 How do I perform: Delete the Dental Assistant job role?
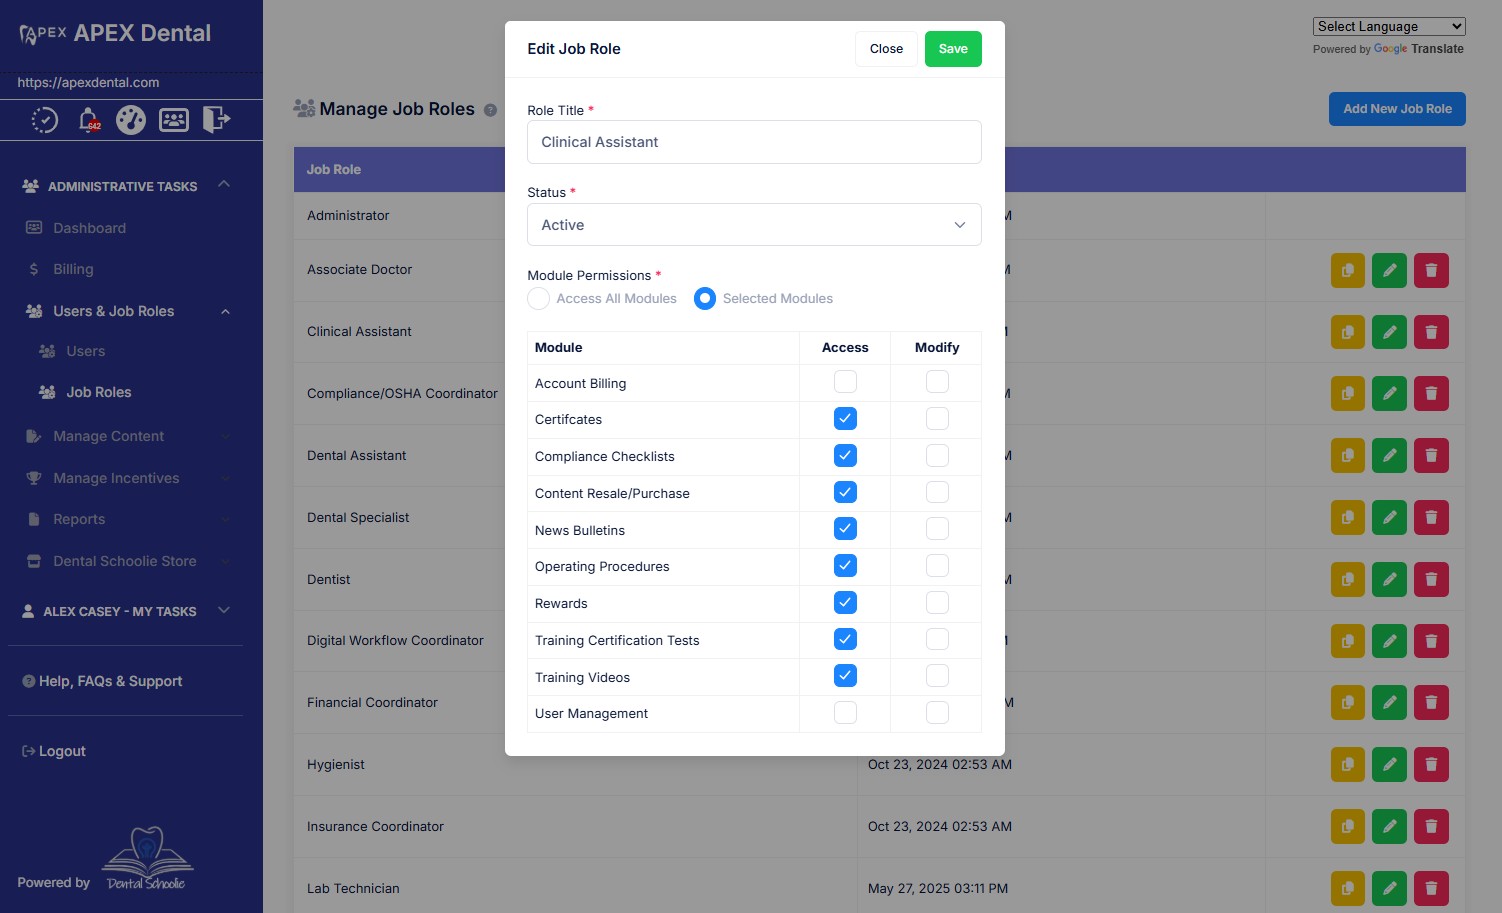click(x=1432, y=456)
